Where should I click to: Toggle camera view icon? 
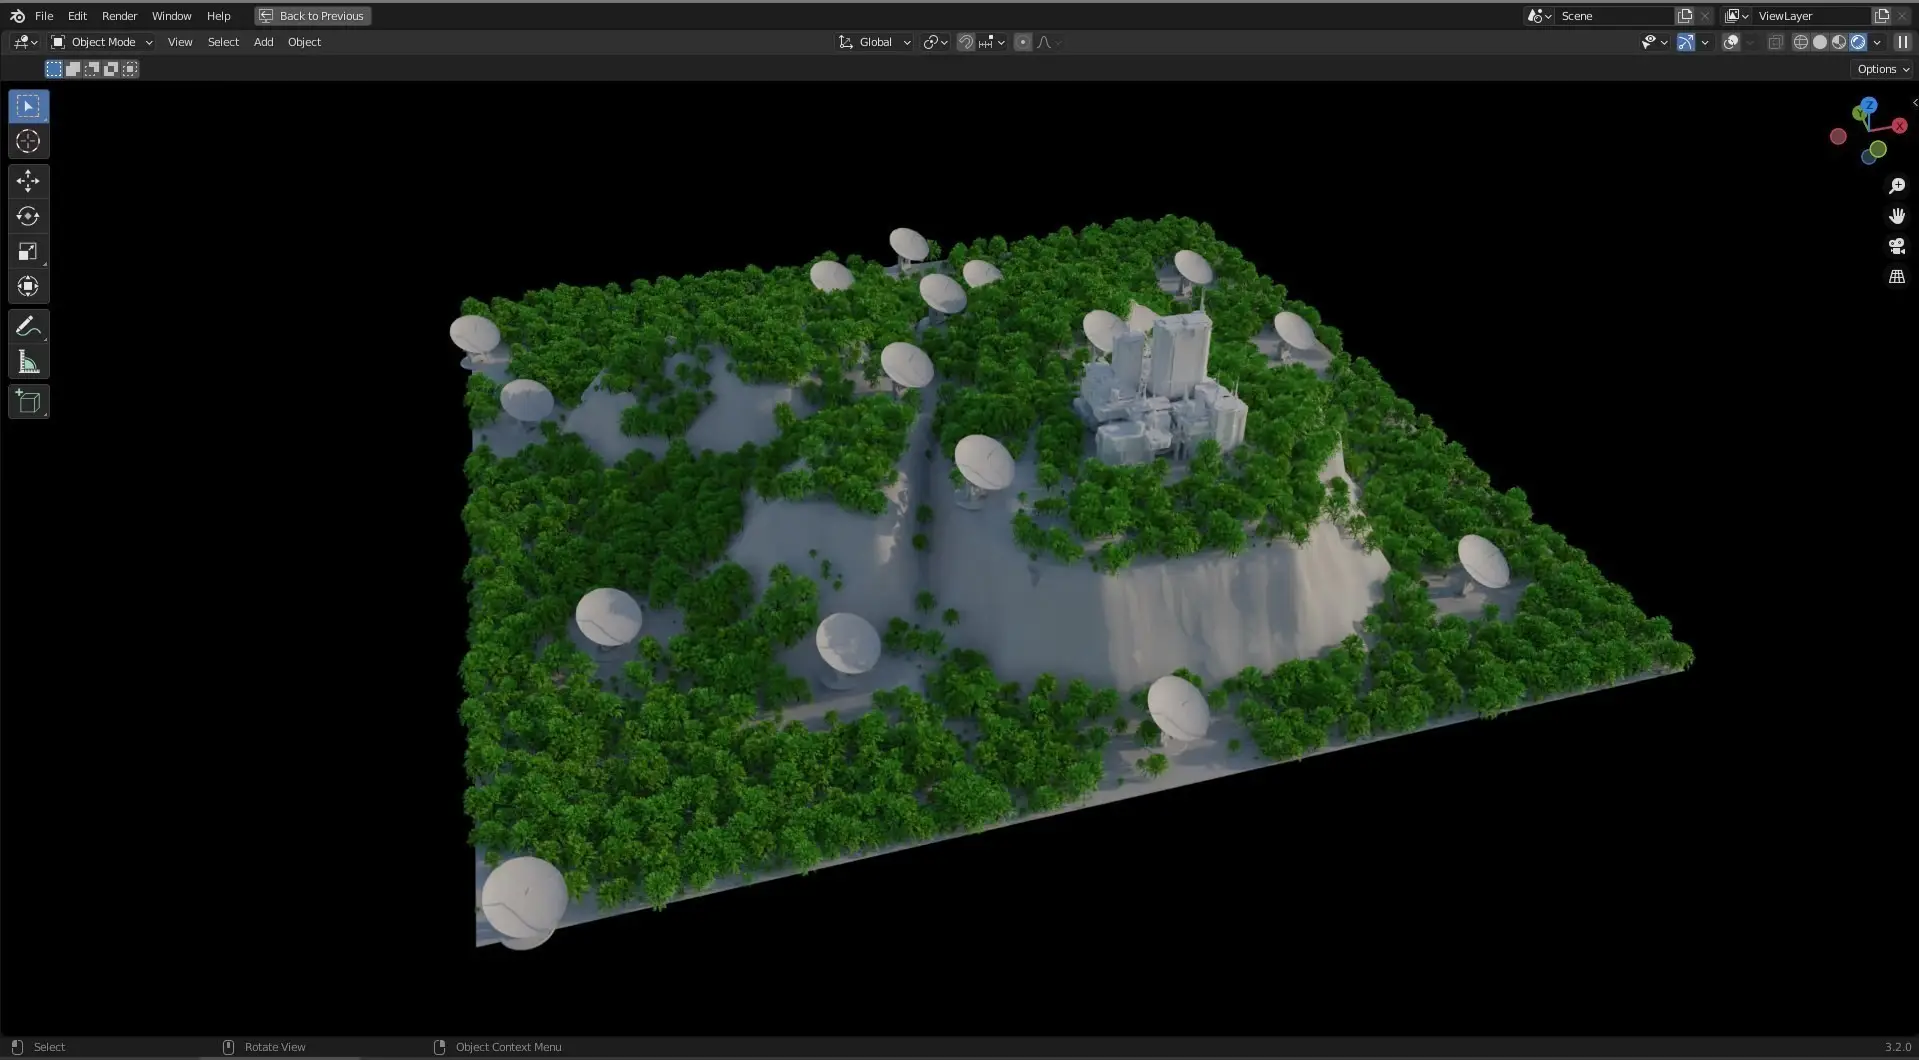(x=1896, y=246)
